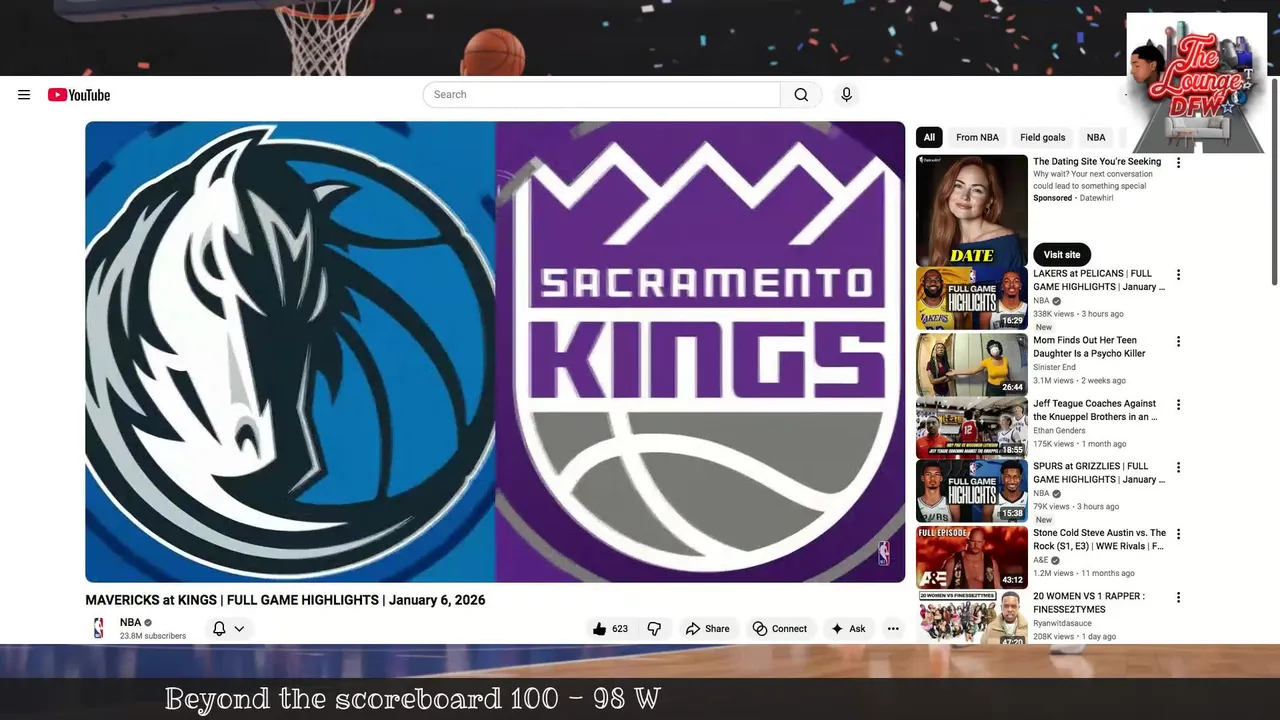Click The Lounge DFW overlay logo
This screenshot has width=1280, height=720.
tap(1196, 82)
